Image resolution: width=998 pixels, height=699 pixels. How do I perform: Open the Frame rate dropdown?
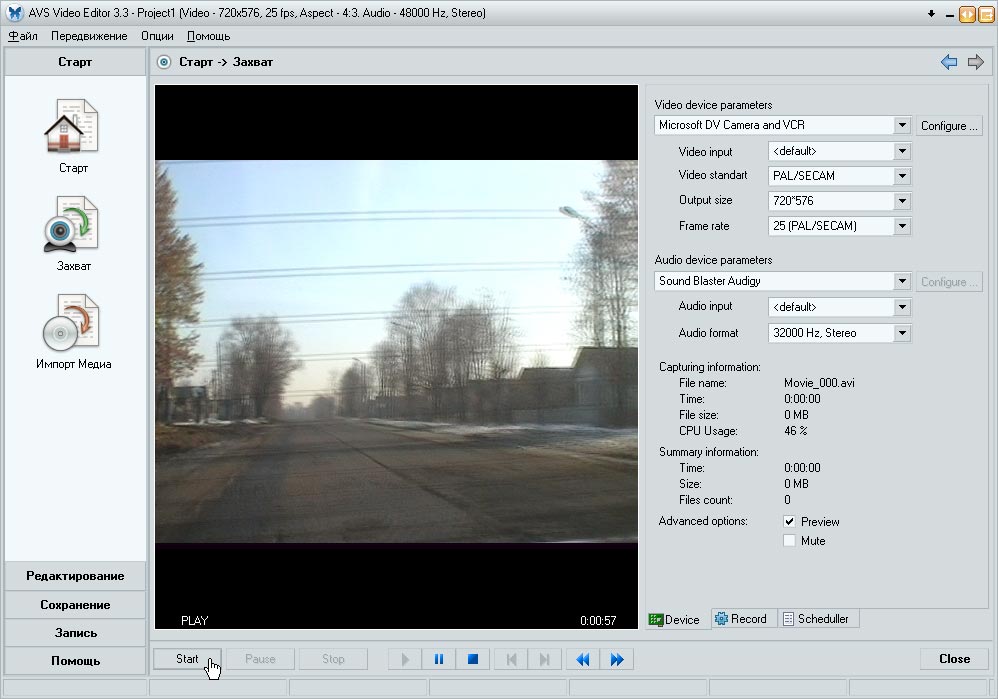click(x=902, y=226)
